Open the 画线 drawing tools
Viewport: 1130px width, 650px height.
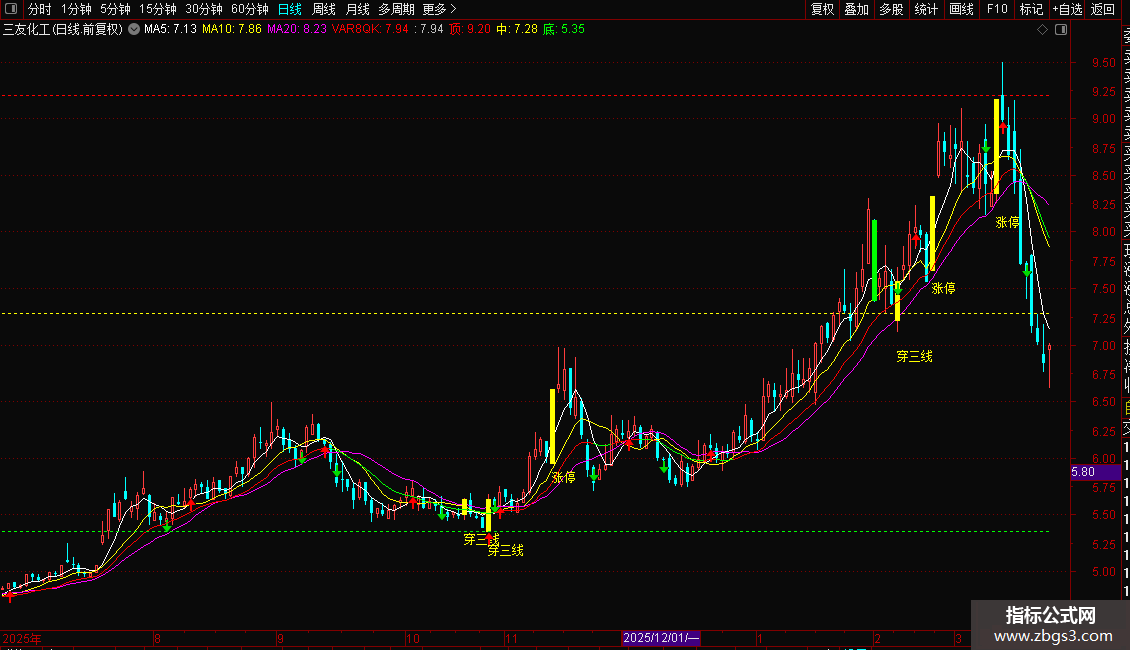click(x=961, y=9)
